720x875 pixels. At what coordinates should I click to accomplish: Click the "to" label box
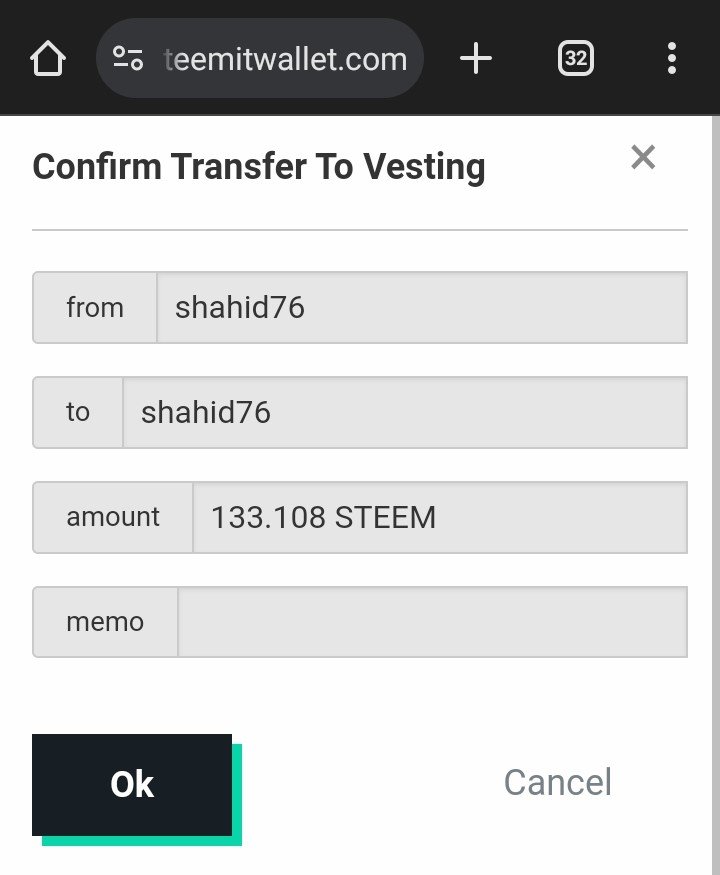[78, 412]
